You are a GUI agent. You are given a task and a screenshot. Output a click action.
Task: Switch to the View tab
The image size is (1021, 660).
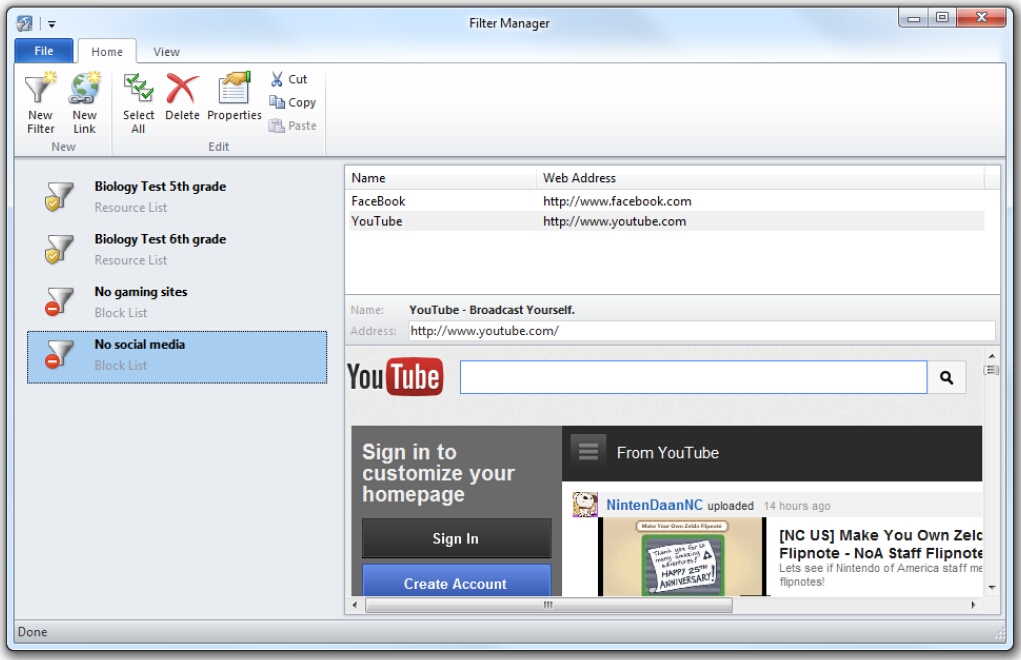point(166,51)
